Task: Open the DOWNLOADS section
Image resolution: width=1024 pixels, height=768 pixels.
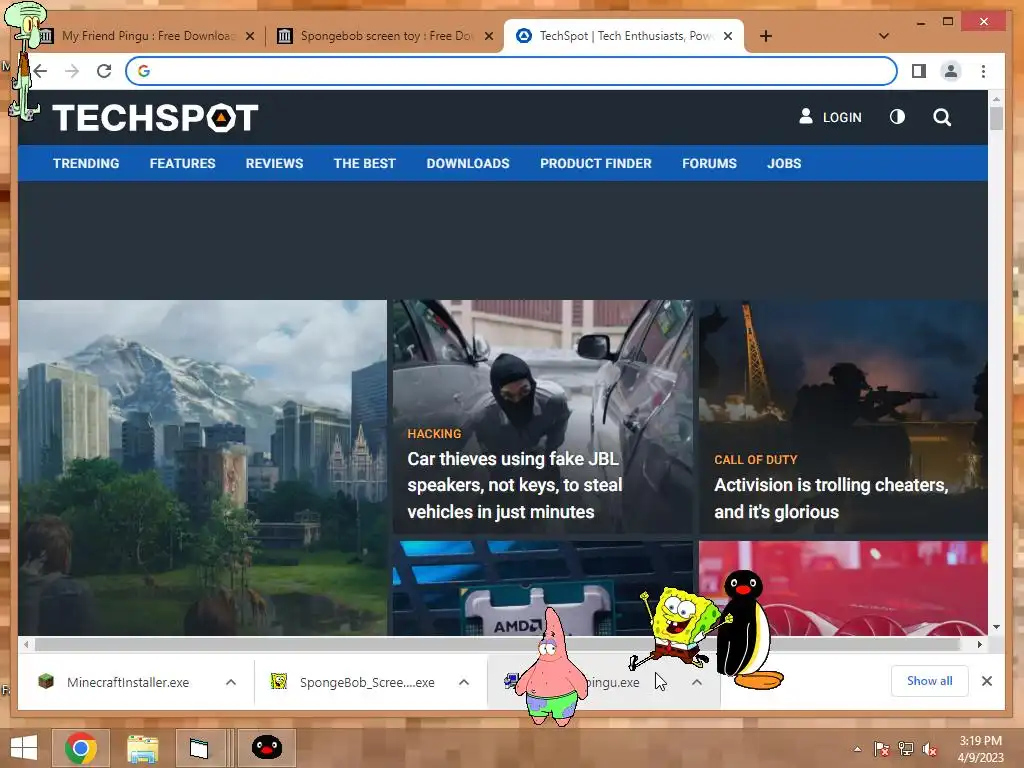Action: click(x=468, y=163)
